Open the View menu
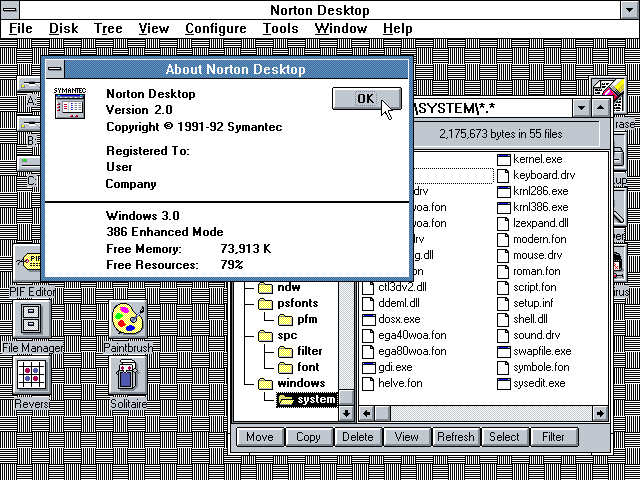 click(153, 29)
